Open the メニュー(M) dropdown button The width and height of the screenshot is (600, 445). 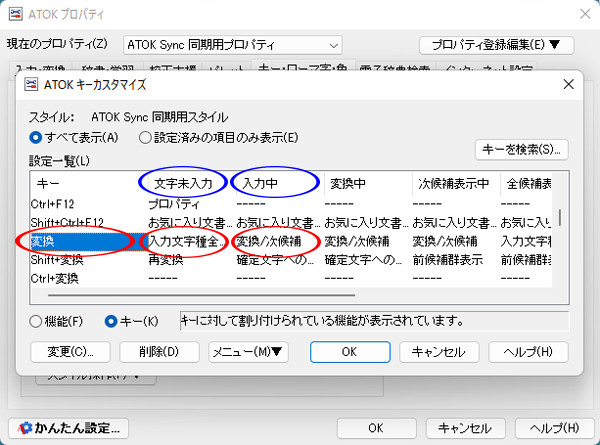point(248,352)
